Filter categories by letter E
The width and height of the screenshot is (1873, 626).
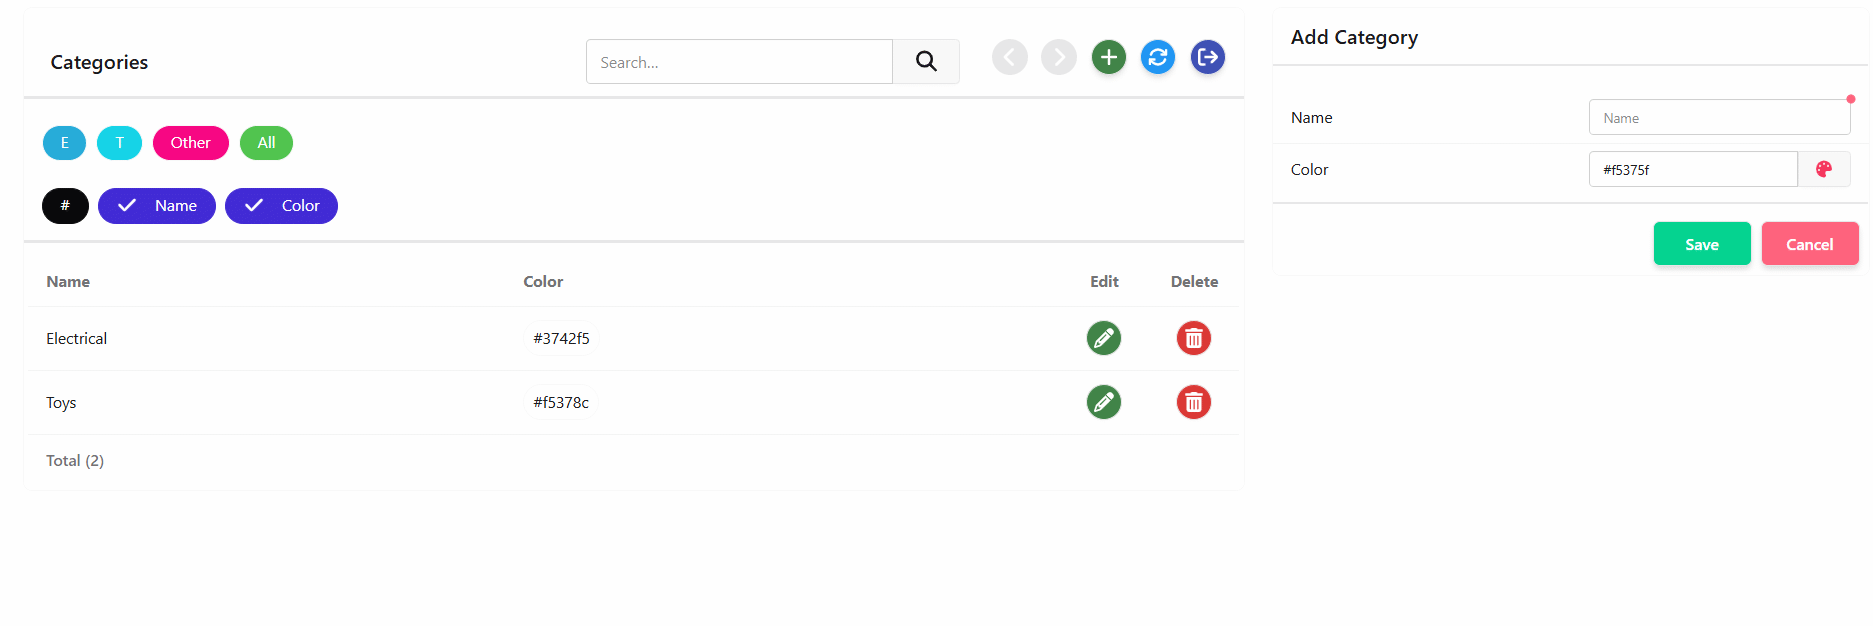pos(64,143)
